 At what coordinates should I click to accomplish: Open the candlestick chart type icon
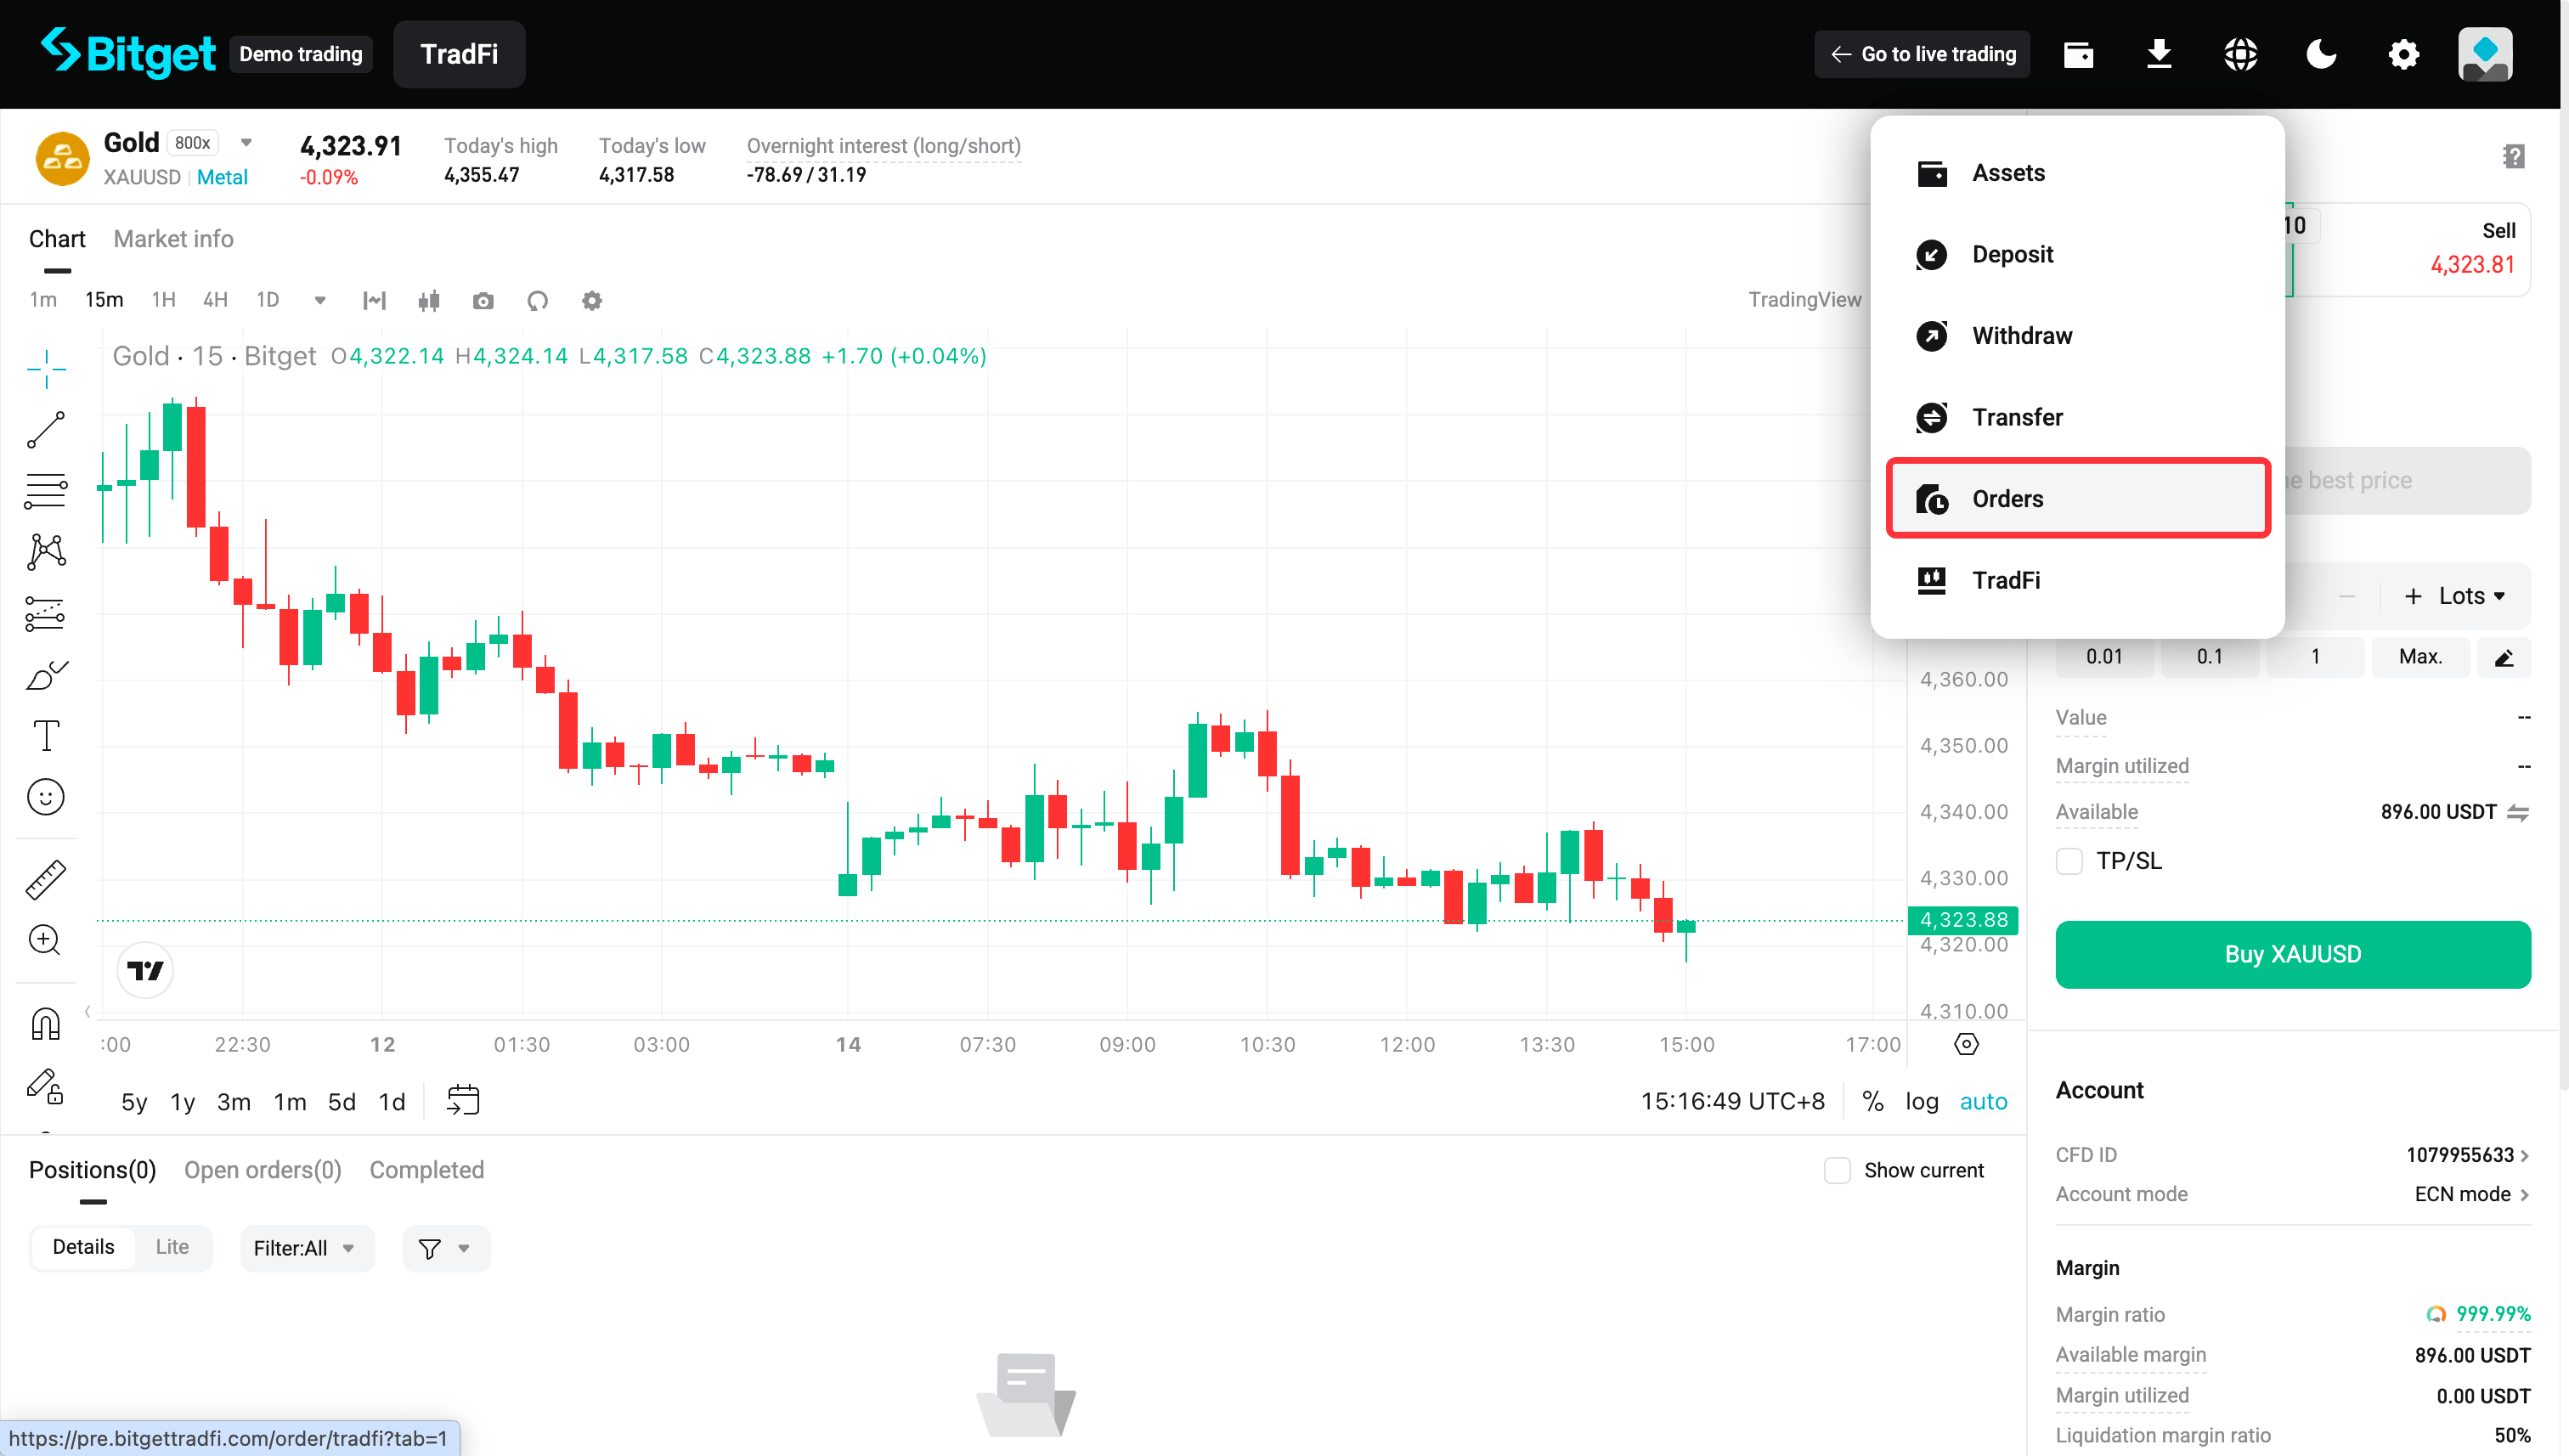tap(429, 301)
